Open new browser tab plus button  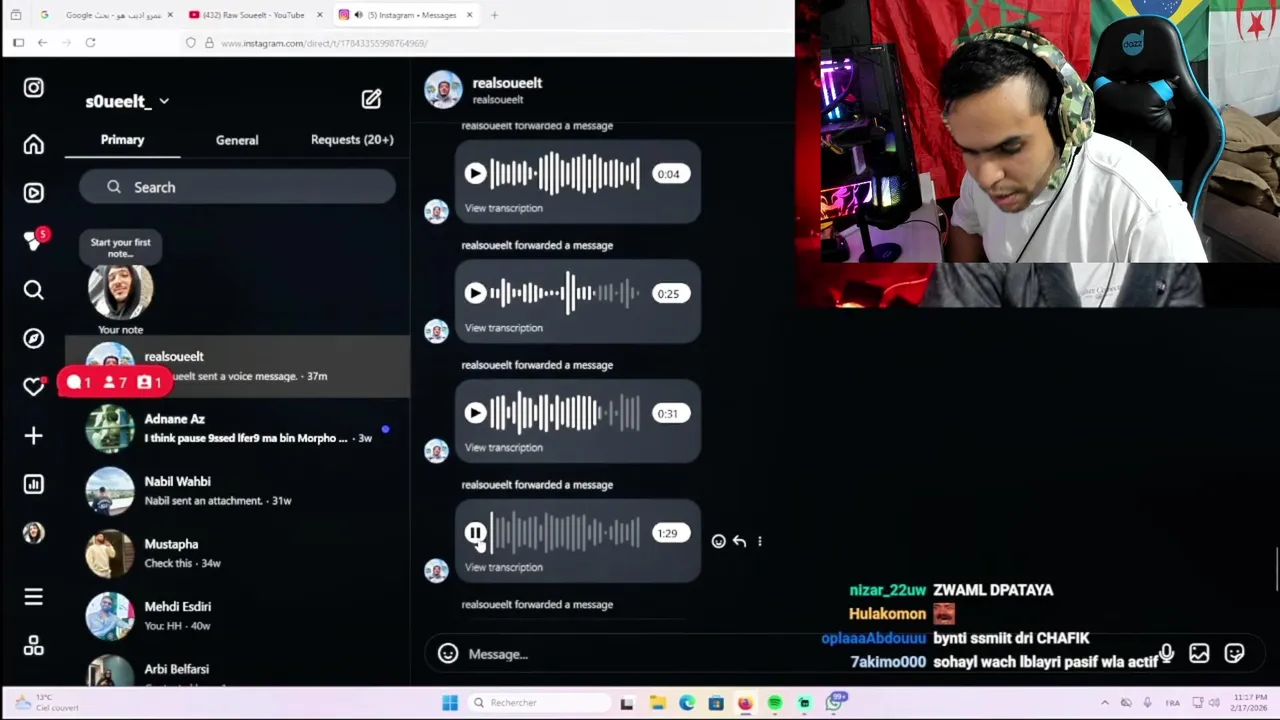coord(494,15)
